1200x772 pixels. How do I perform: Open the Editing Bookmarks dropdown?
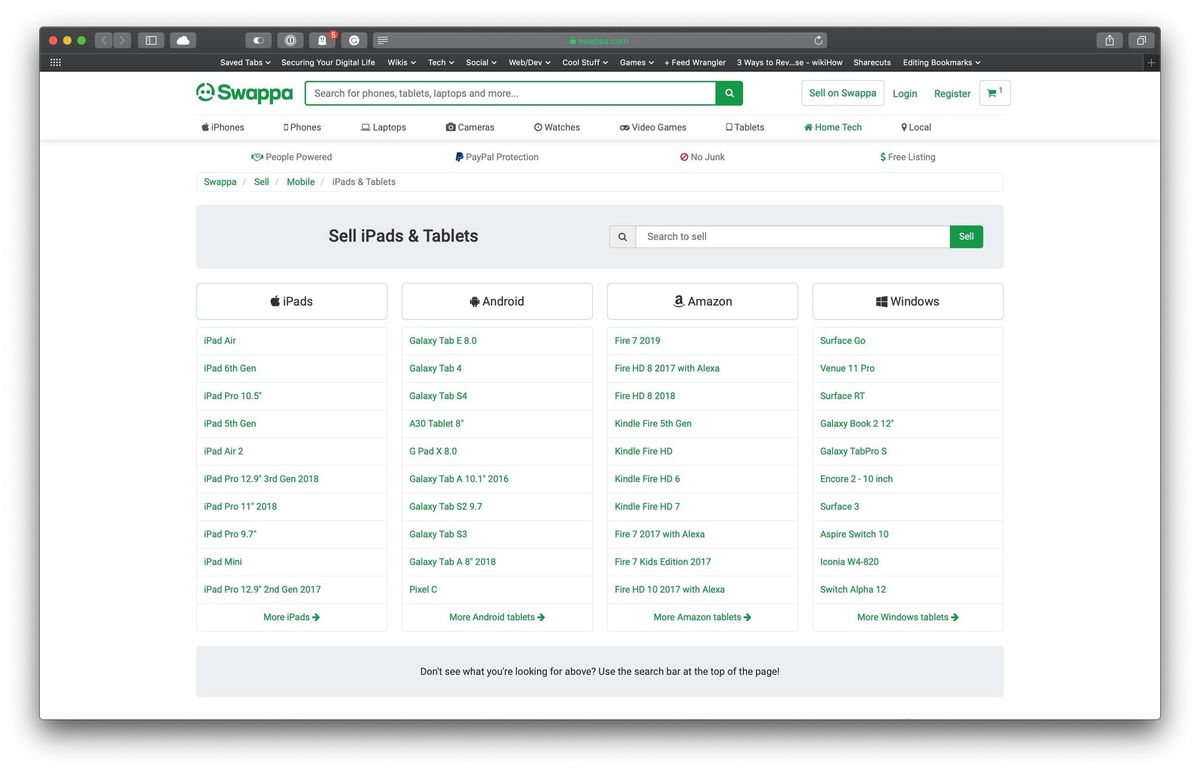coord(941,62)
